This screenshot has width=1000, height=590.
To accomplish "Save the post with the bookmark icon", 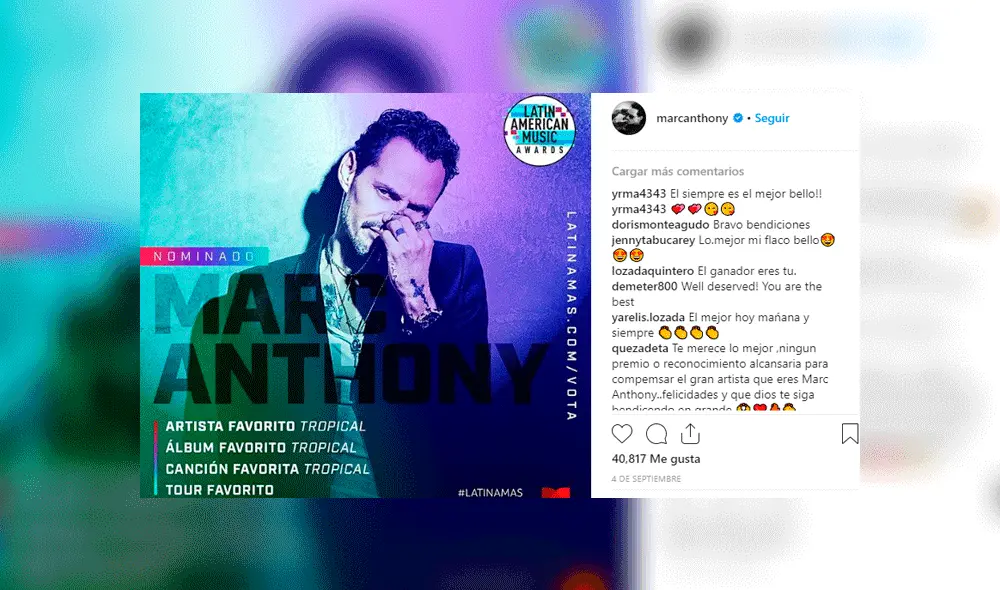I will [849, 434].
